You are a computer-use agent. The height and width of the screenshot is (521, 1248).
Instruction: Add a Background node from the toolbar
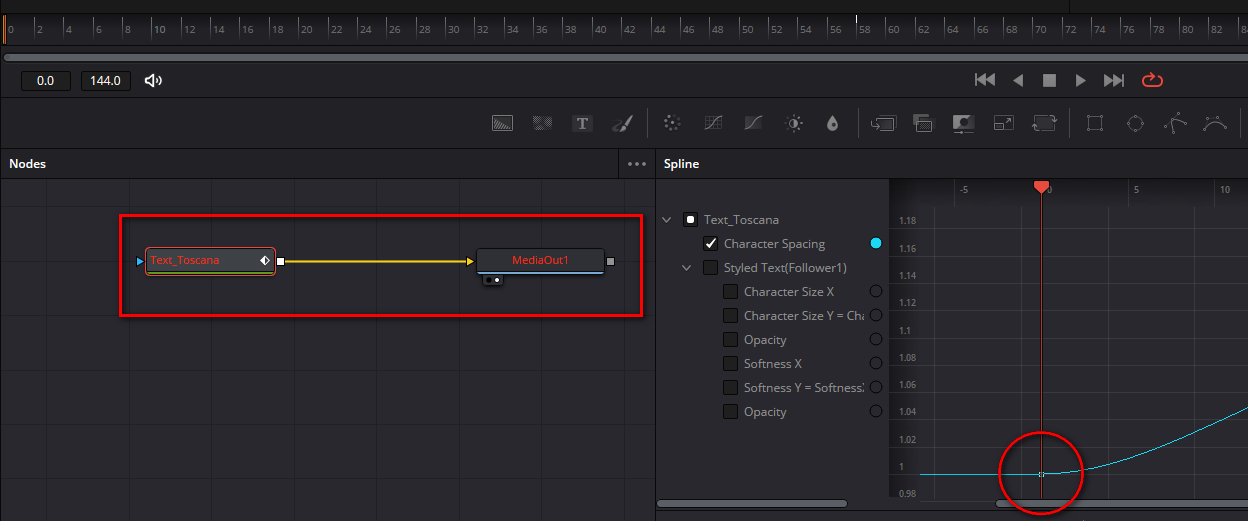pos(502,123)
